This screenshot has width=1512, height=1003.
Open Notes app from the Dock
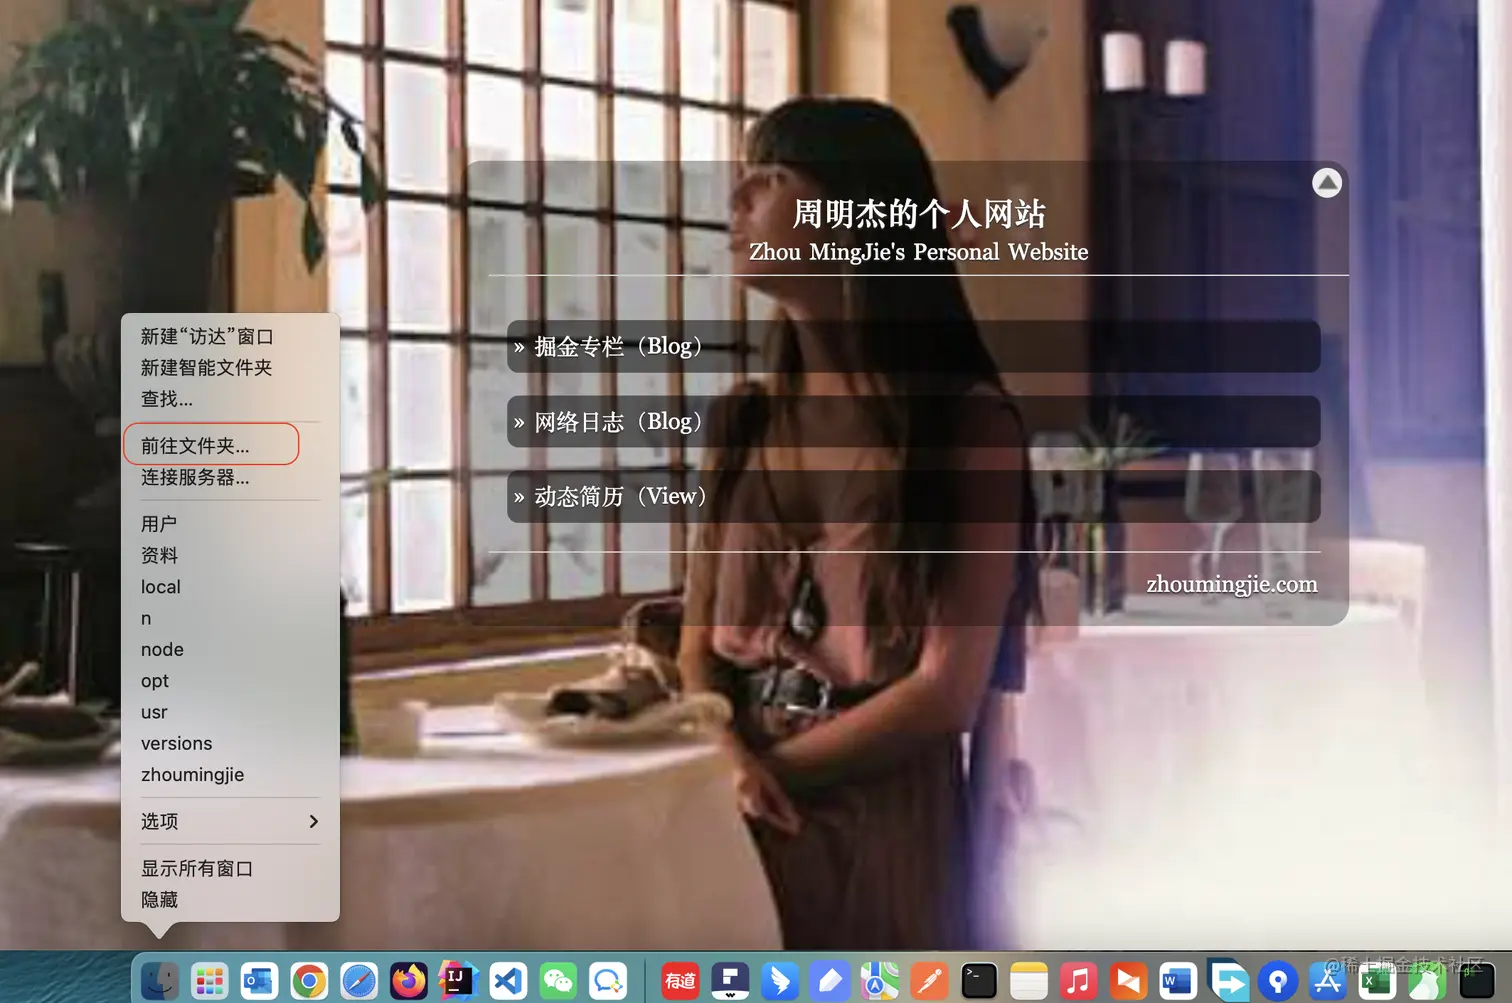tap(1028, 981)
